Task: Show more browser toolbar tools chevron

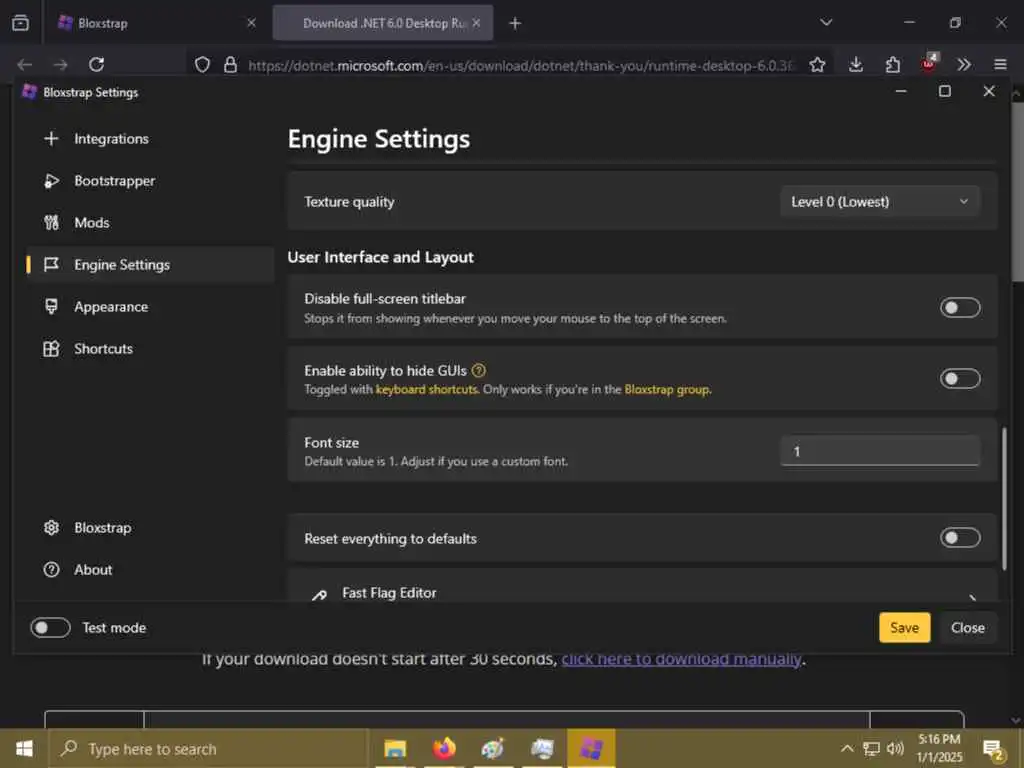Action: click(x=964, y=65)
